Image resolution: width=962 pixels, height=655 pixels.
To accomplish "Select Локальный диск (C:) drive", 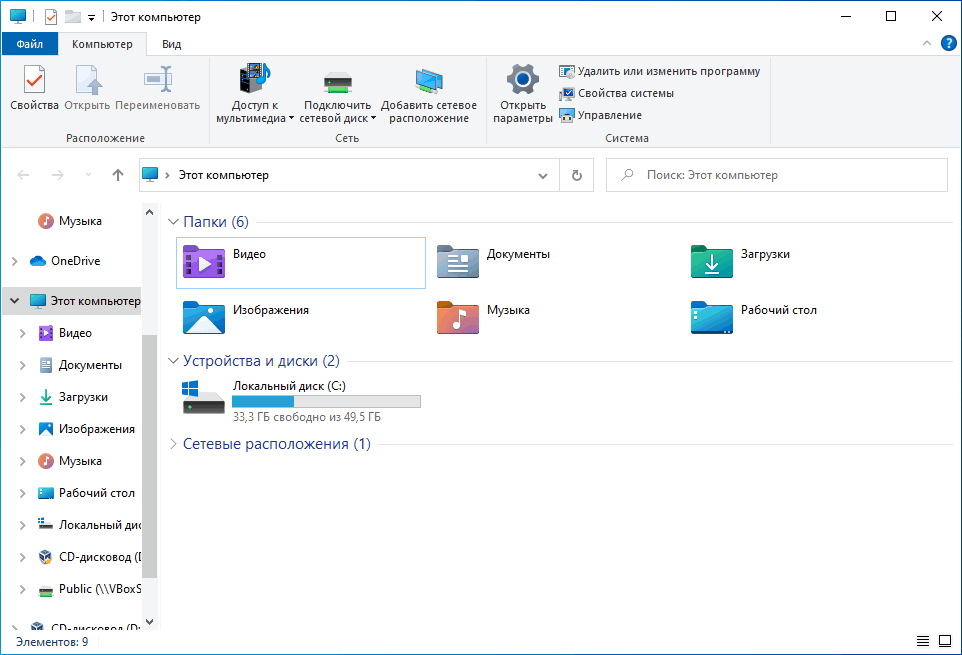I will tap(301, 400).
